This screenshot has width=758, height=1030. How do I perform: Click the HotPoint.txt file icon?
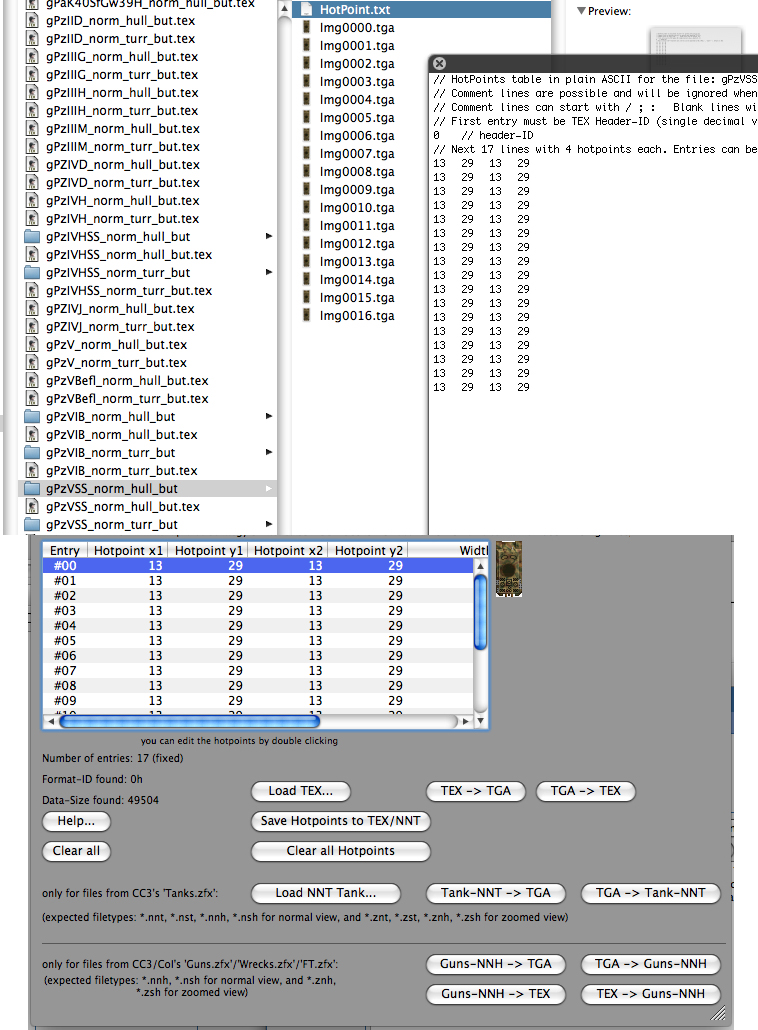click(x=306, y=9)
